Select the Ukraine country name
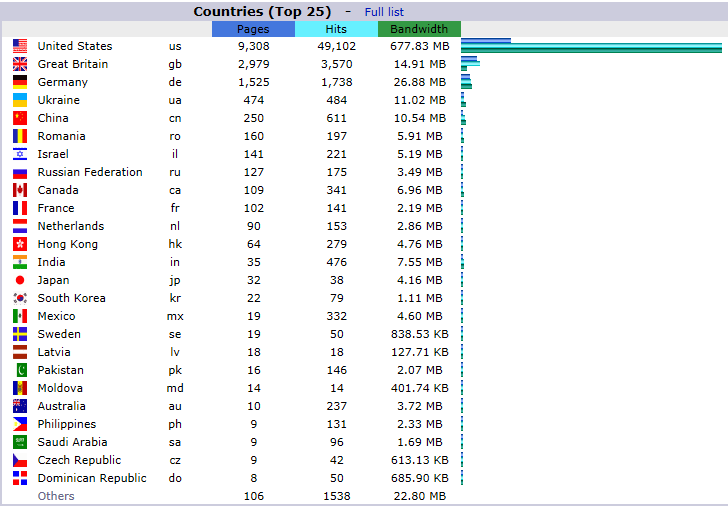Screen dimensions: 728x507 58,100
